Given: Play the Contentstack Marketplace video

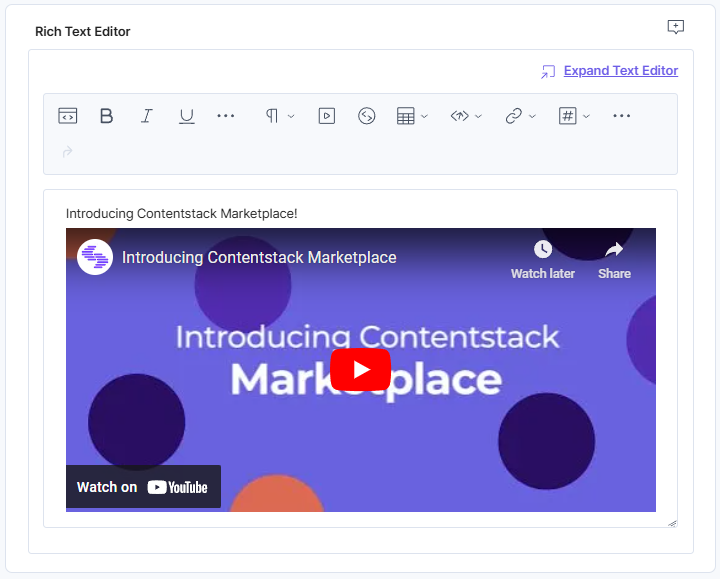Looking at the screenshot, I should click(361, 370).
